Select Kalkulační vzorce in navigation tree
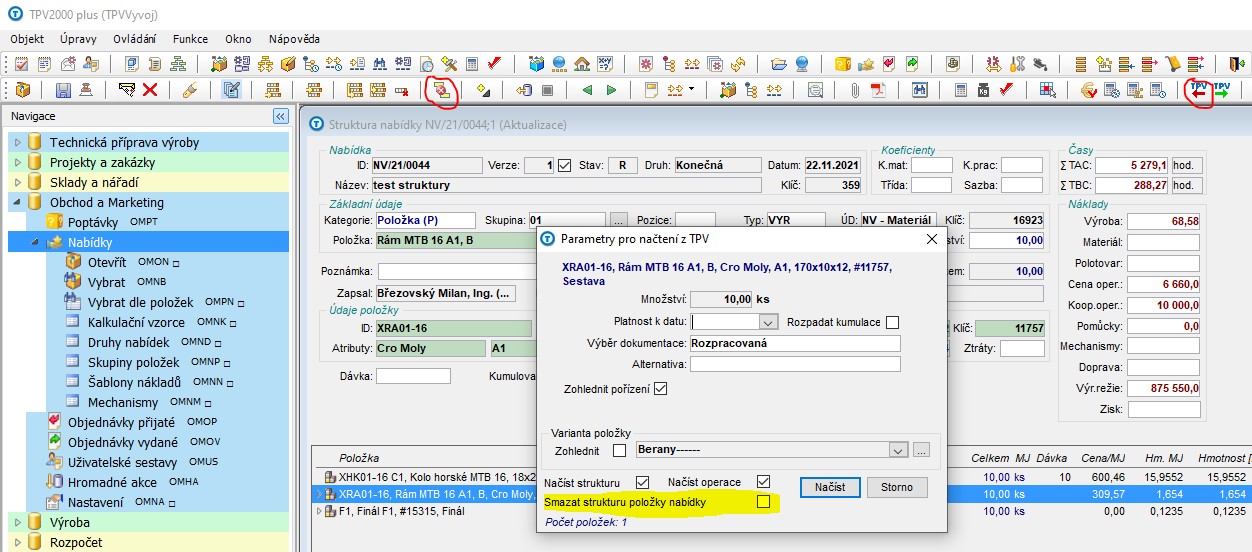1252x552 pixels. pos(136,322)
